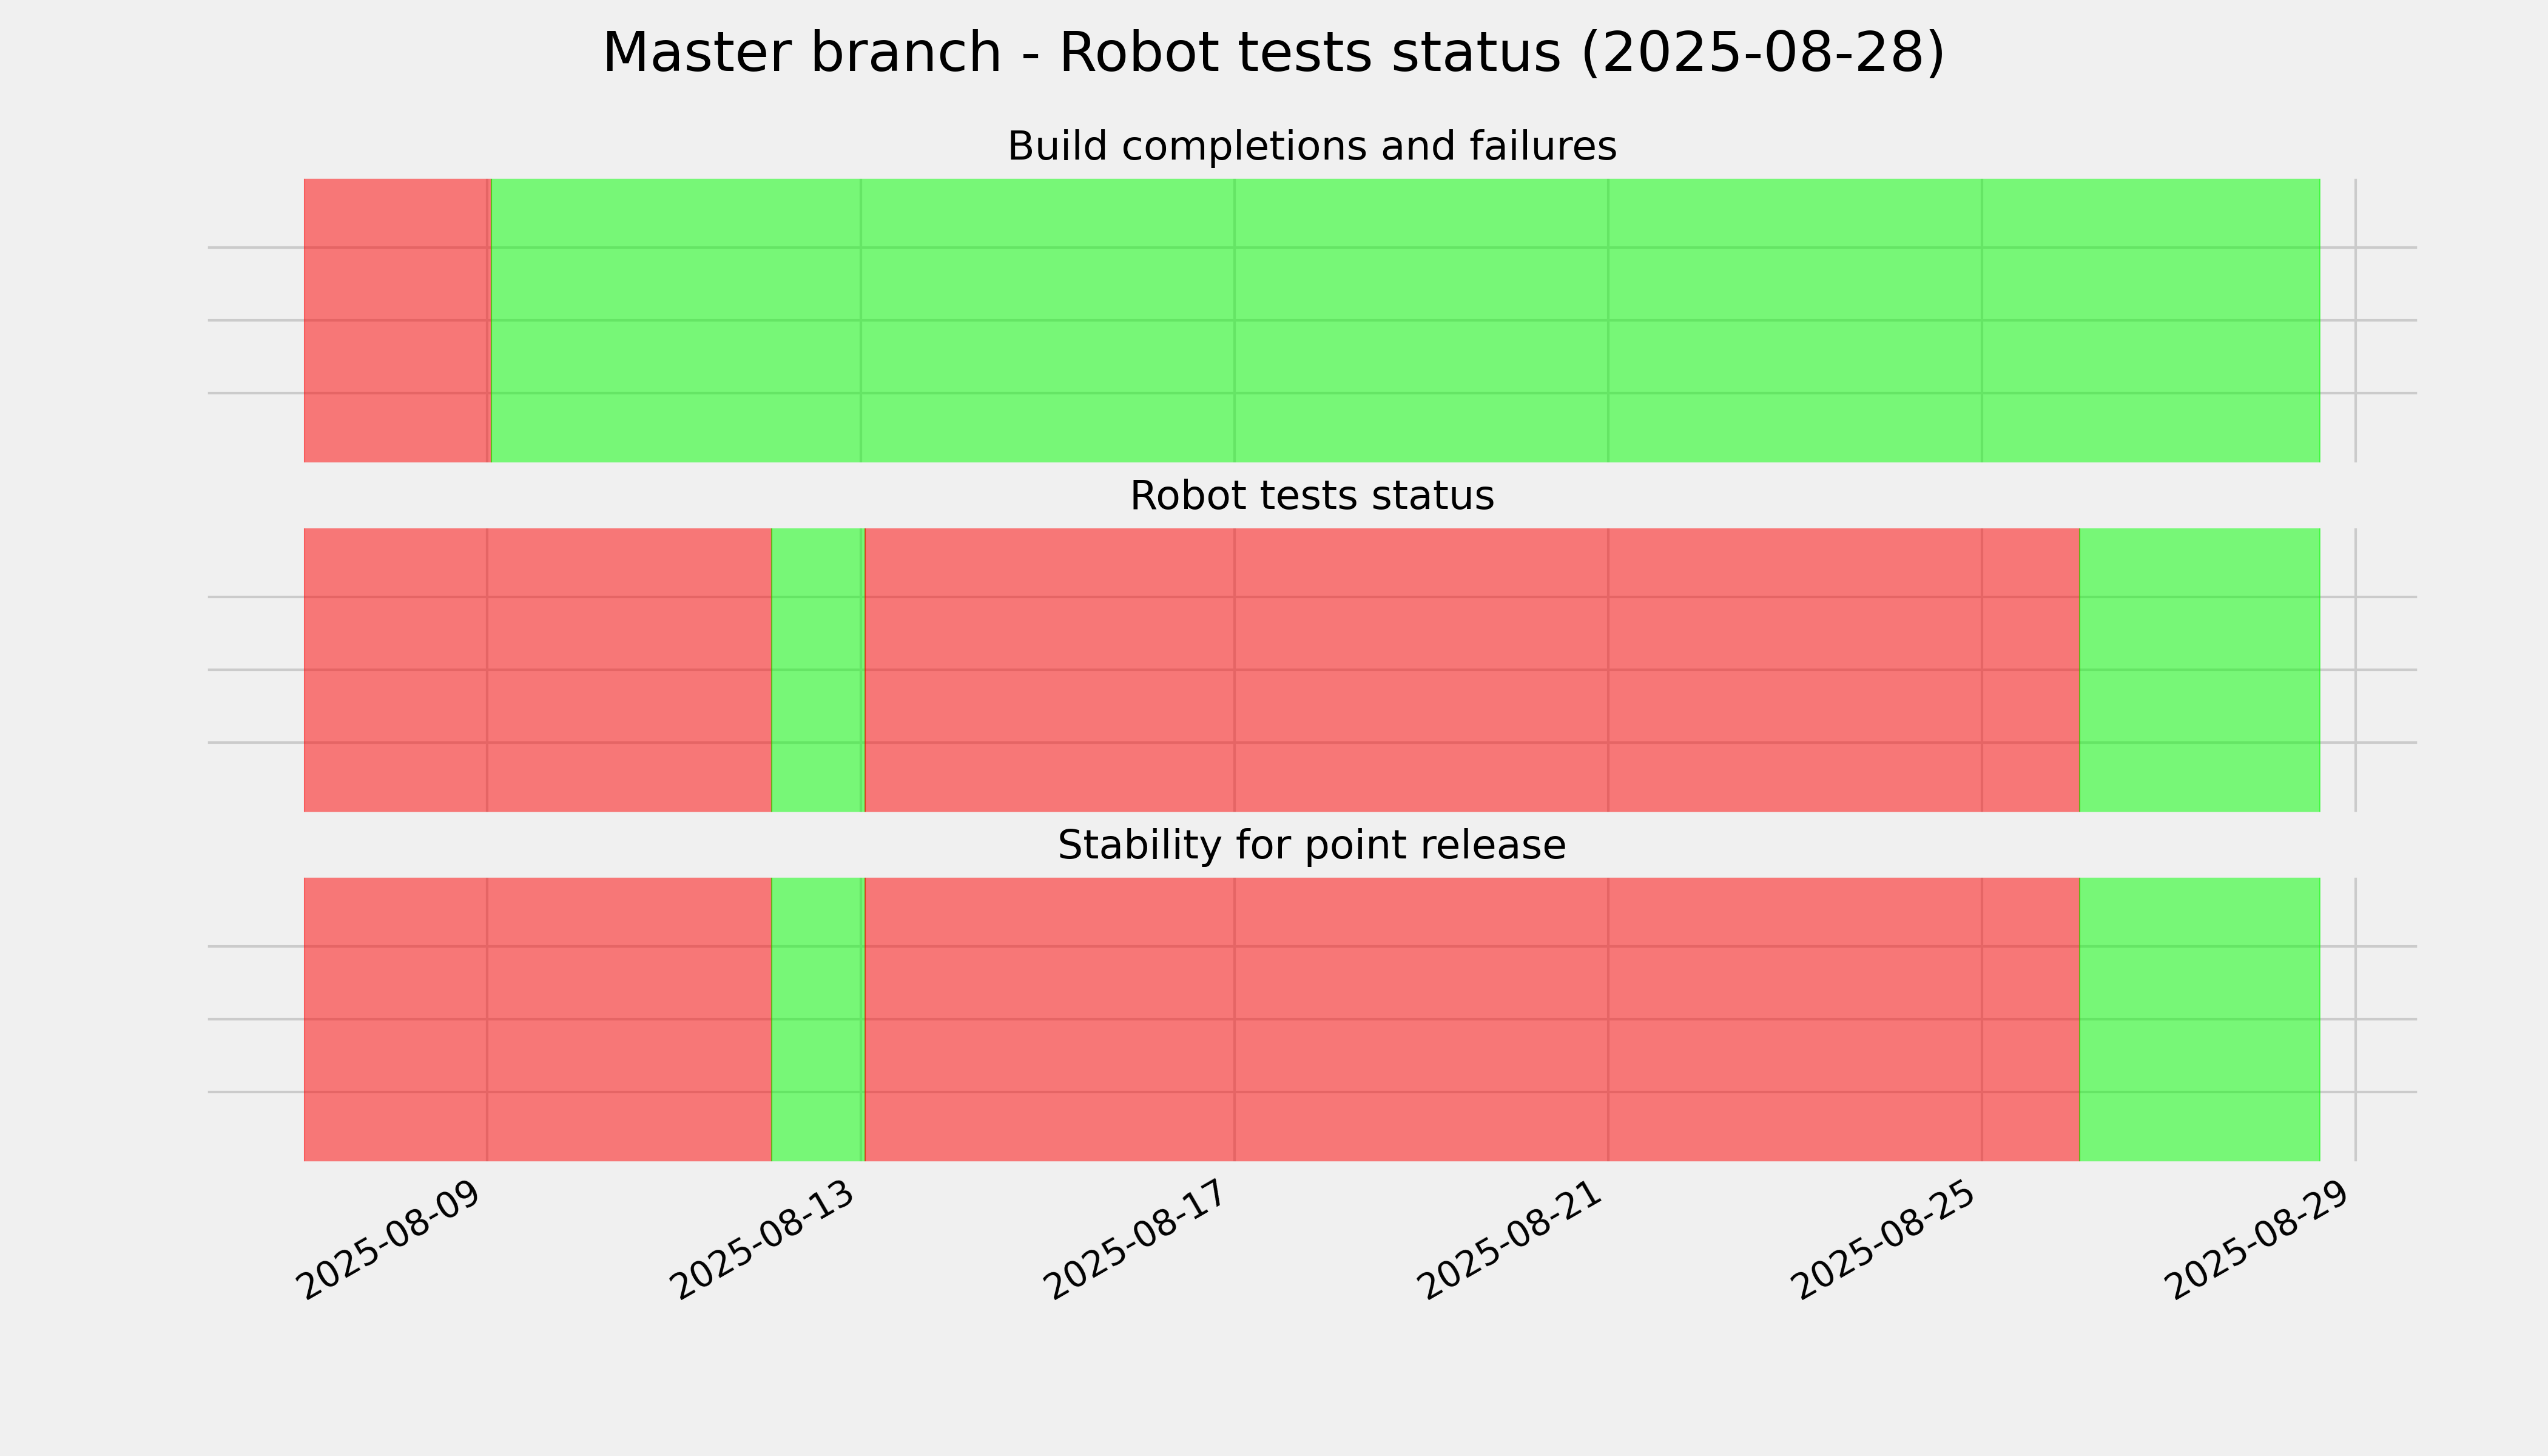Click the first red segment in Robot tests status

(x=538, y=670)
